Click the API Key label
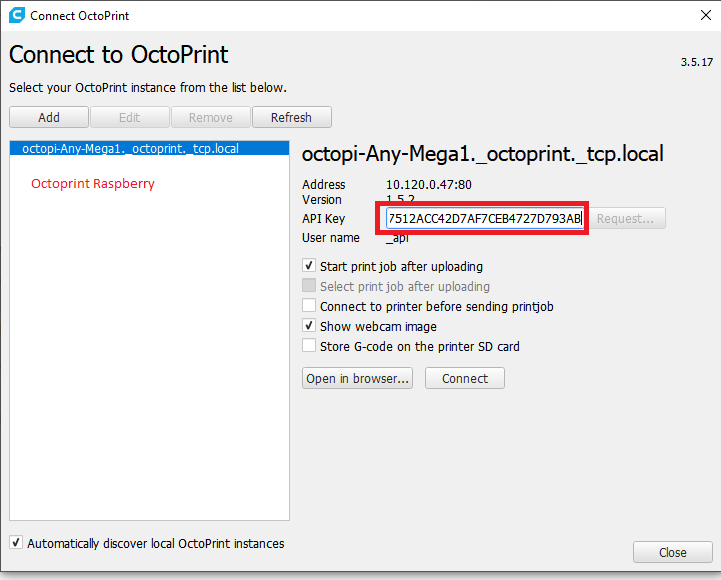Screen dimensions: 721x580 [x=323, y=218]
